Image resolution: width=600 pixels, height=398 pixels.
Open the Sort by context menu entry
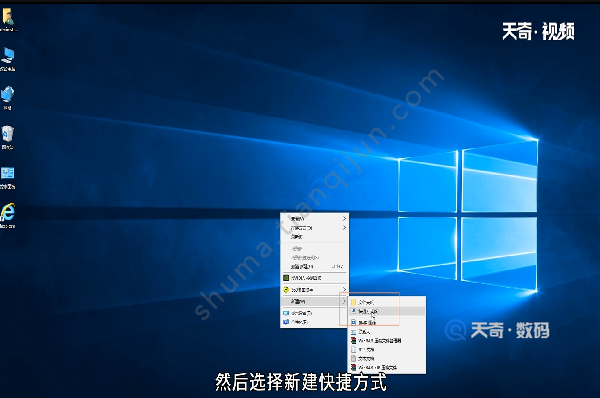coord(314,228)
